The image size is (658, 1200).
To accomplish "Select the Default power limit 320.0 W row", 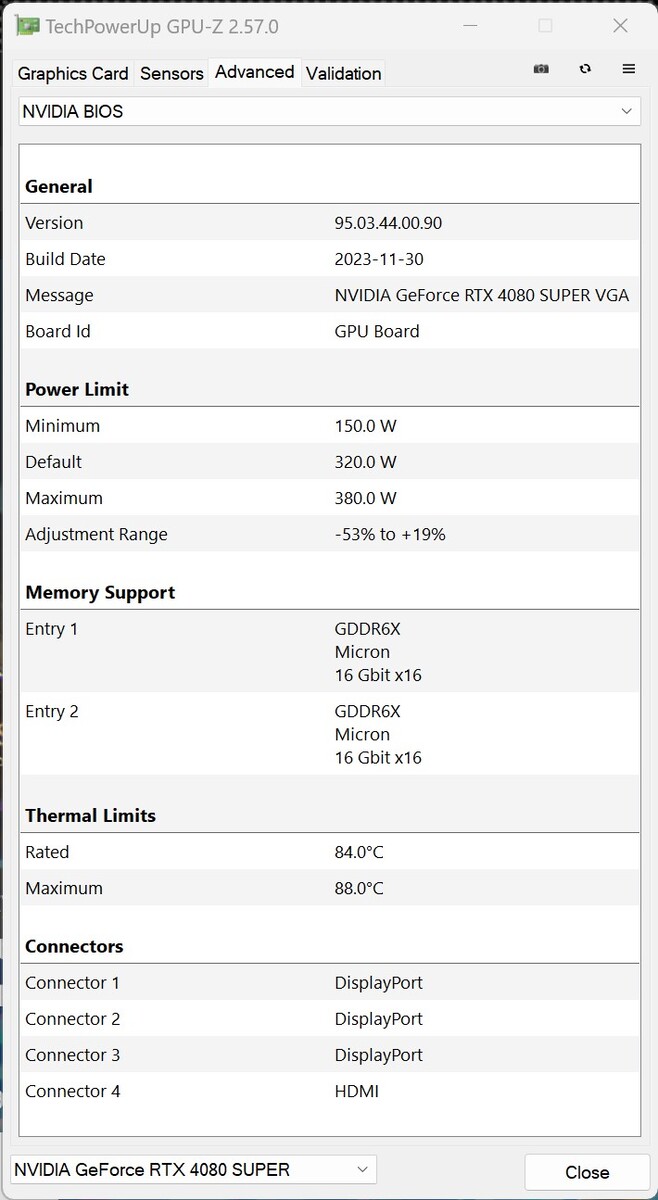I will click(x=330, y=462).
